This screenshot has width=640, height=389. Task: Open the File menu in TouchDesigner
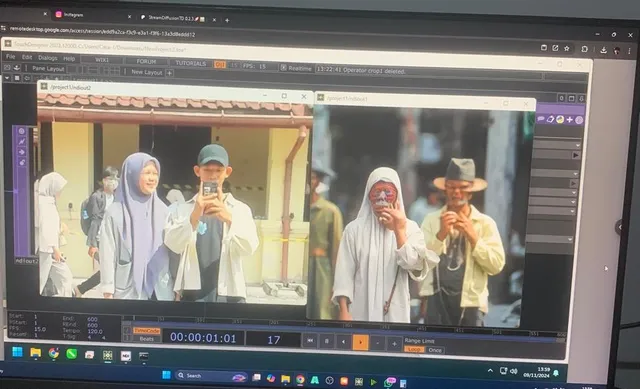coord(11,57)
